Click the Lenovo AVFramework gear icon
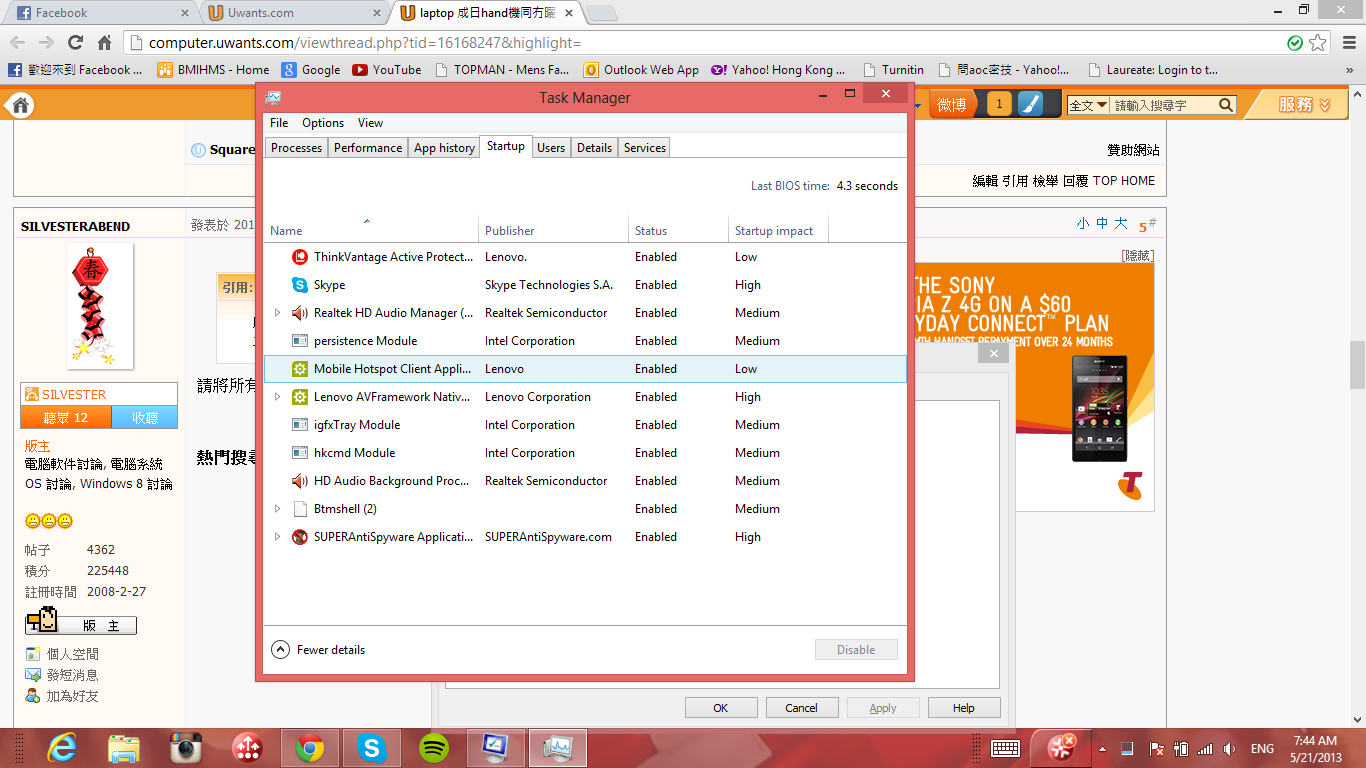This screenshot has width=1366, height=768. pos(299,397)
